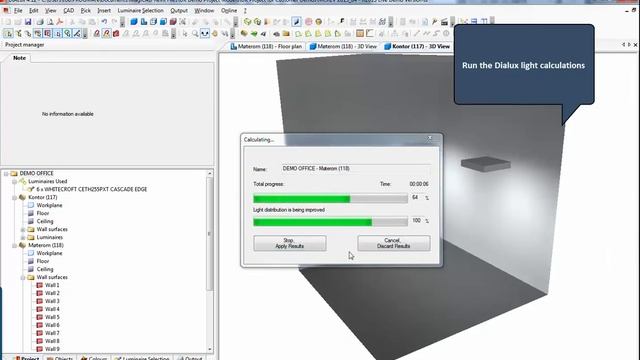Click the project tree scrollbar down arrow
The height and width of the screenshot is (360, 640).
pos(210,349)
